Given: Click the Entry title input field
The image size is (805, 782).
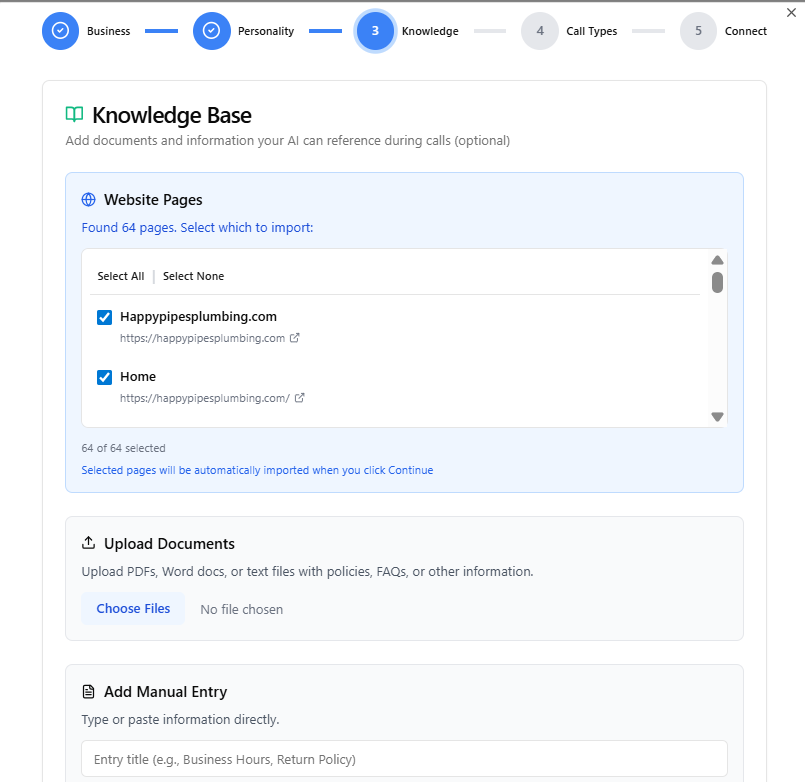Looking at the screenshot, I should [403, 758].
